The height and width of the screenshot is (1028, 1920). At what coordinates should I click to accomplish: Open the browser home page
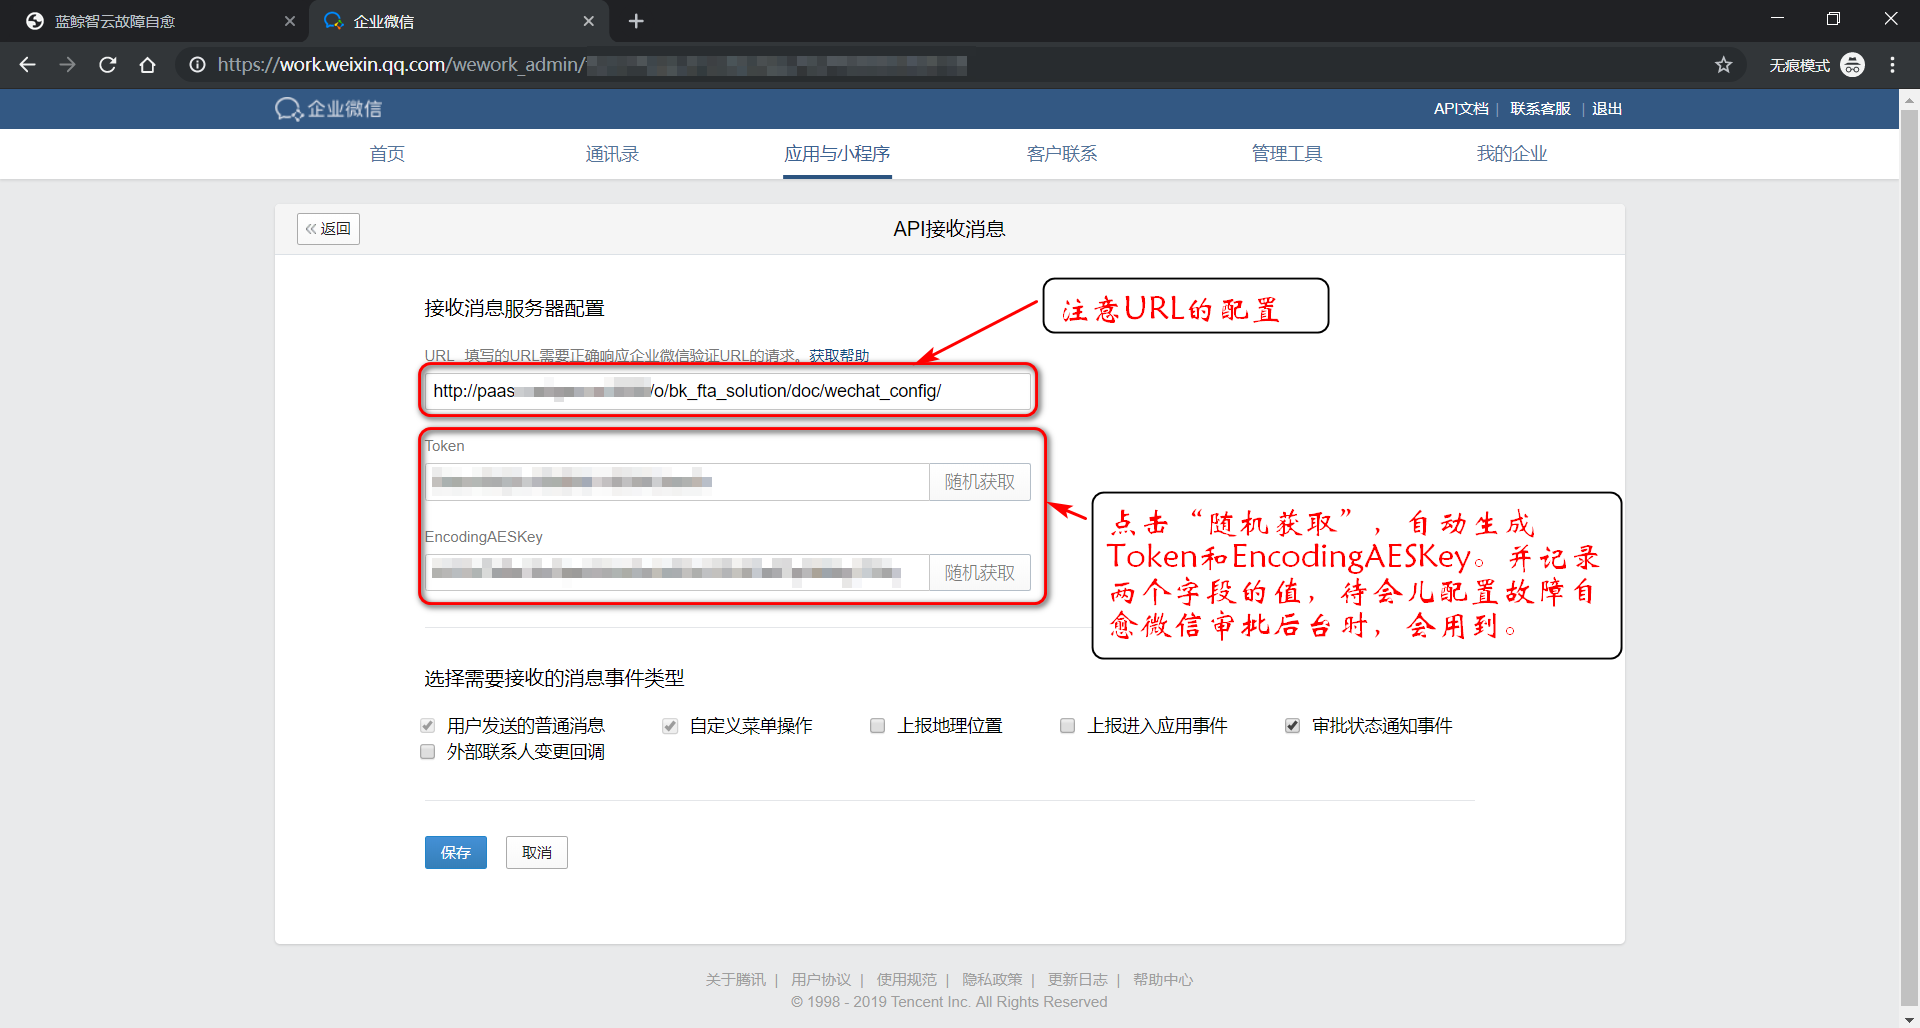click(147, 65)
